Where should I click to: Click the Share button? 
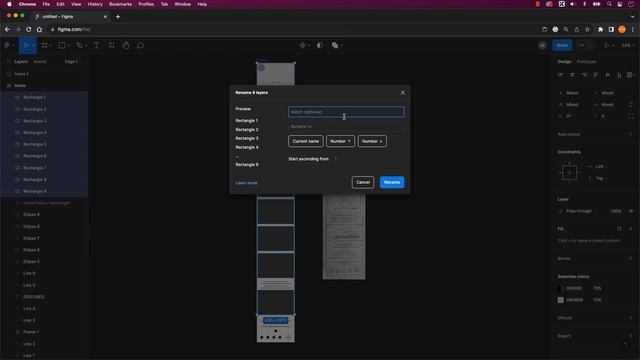coord(562,45)
